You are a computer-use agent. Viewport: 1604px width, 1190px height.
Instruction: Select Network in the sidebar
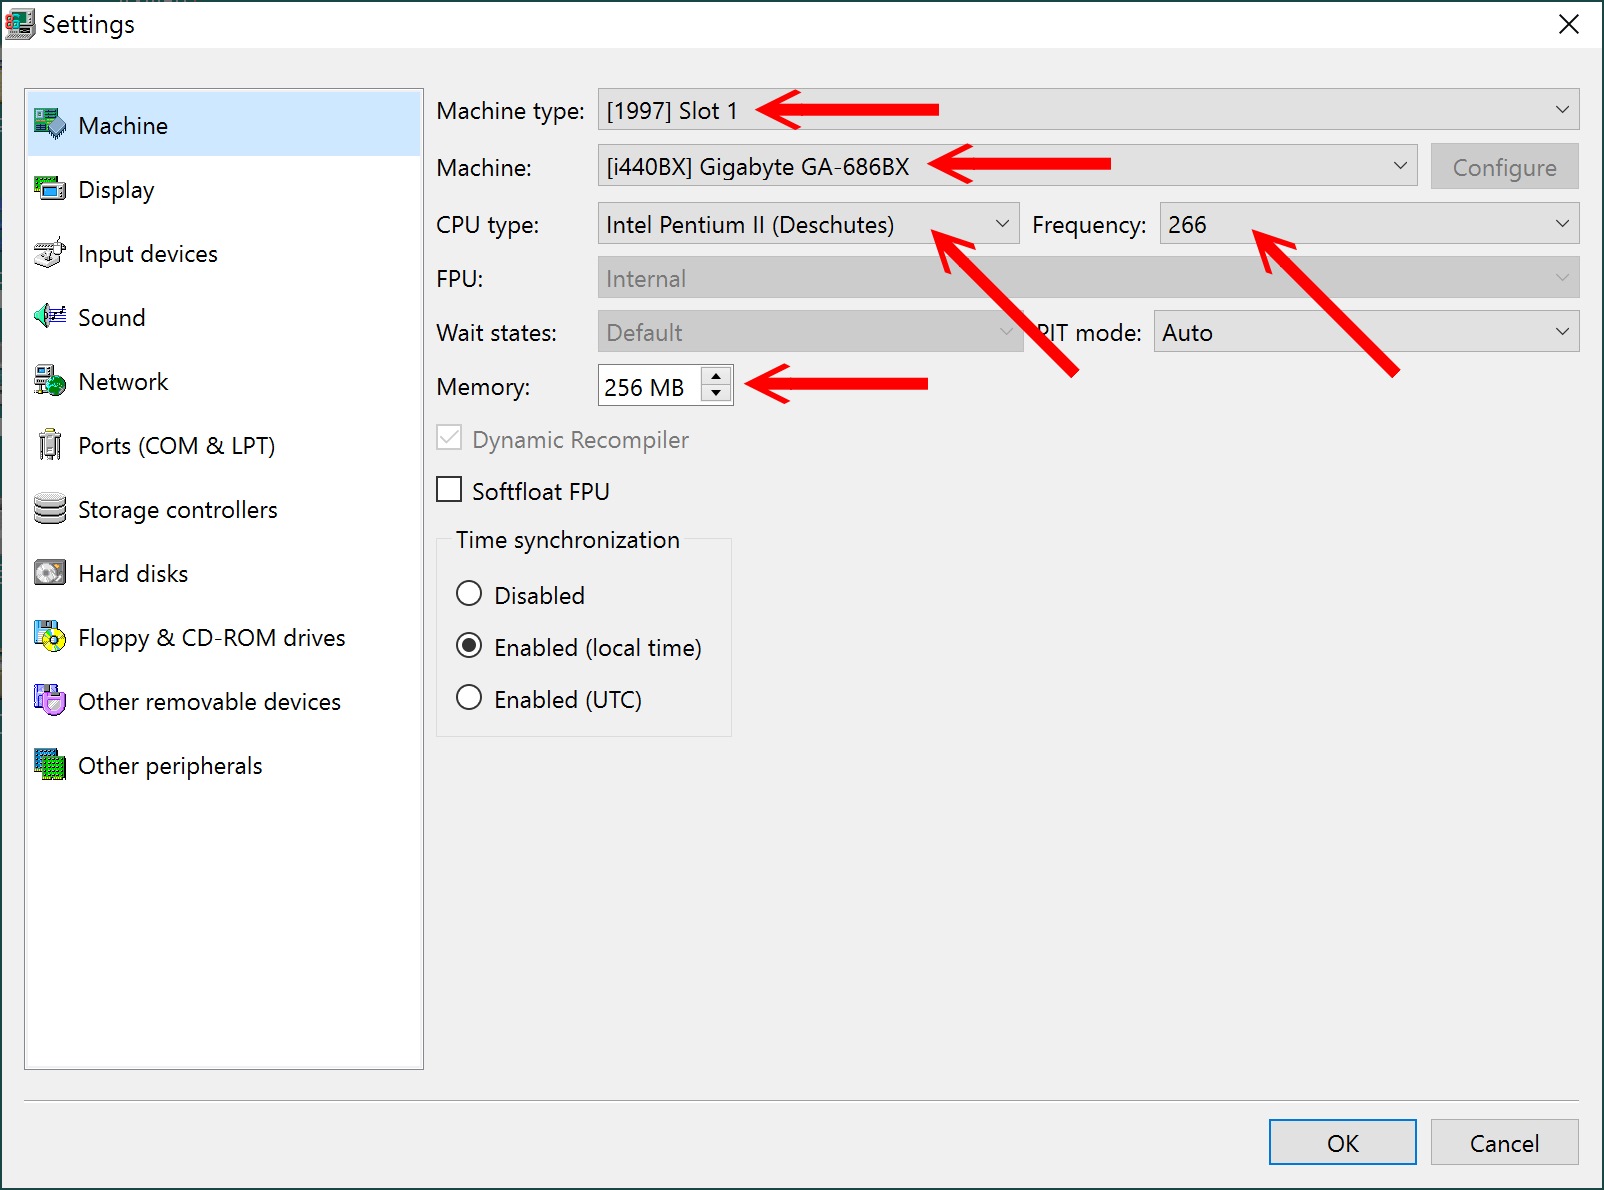224,381
